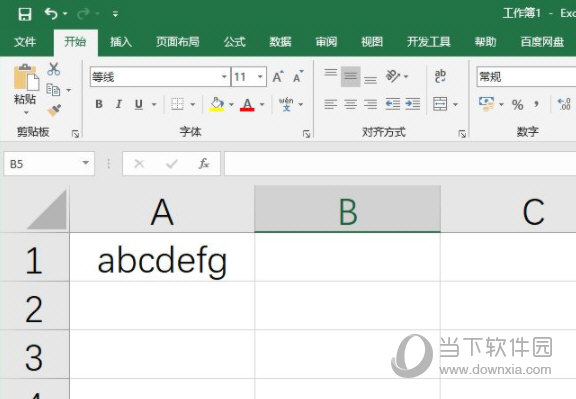Viewport: 576px width, 399px height.
Task: Open the font color dropdown arrow
Action: pos(262,105)
